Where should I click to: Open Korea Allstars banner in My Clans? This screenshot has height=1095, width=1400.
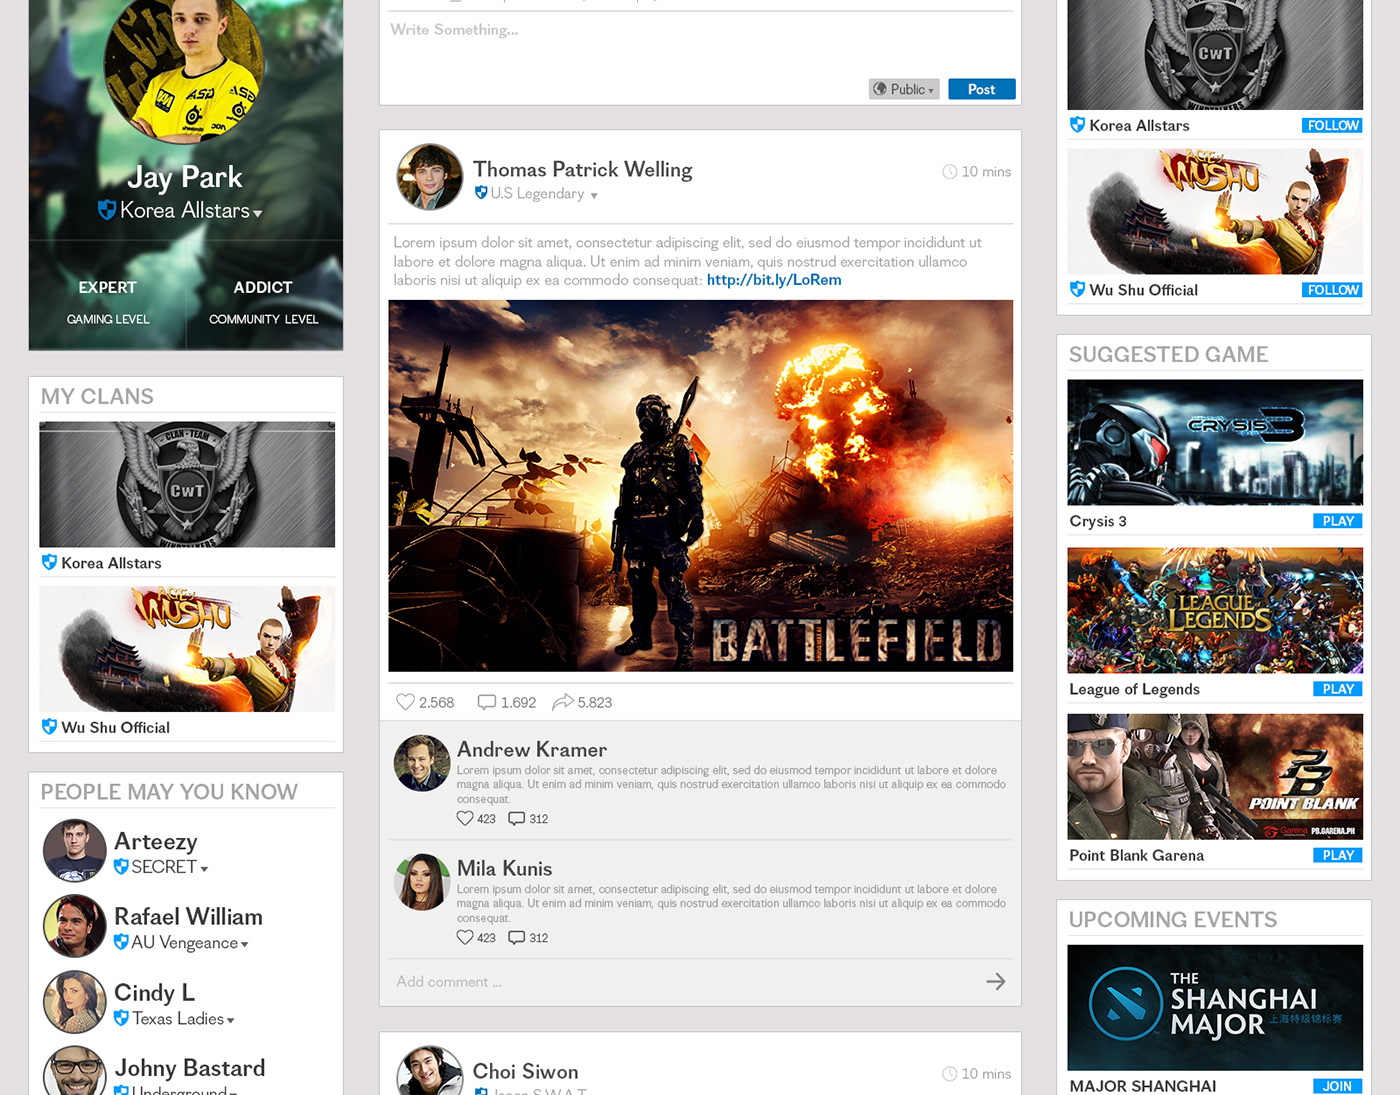pos(187,484)
